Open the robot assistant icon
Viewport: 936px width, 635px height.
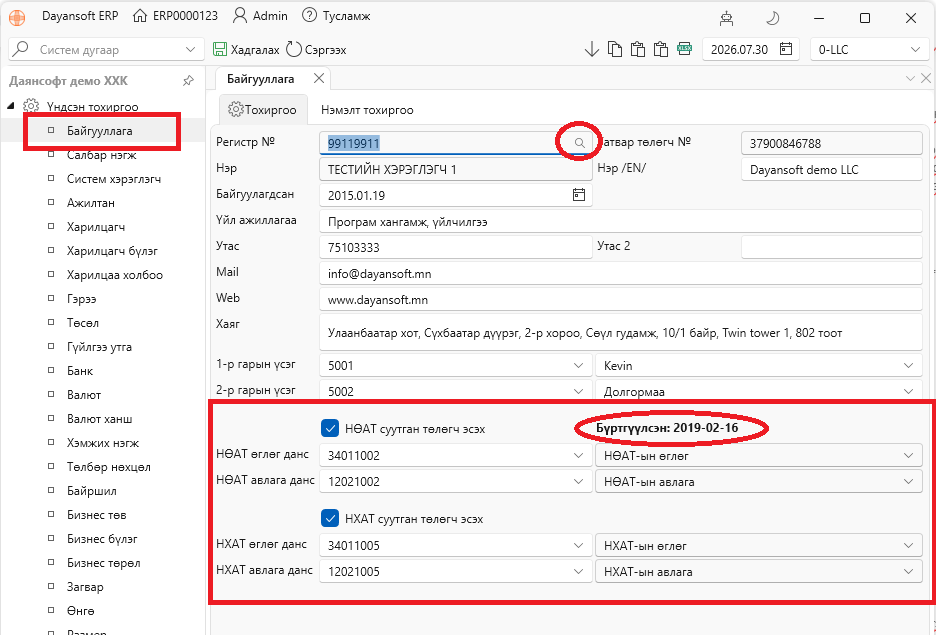726,19
